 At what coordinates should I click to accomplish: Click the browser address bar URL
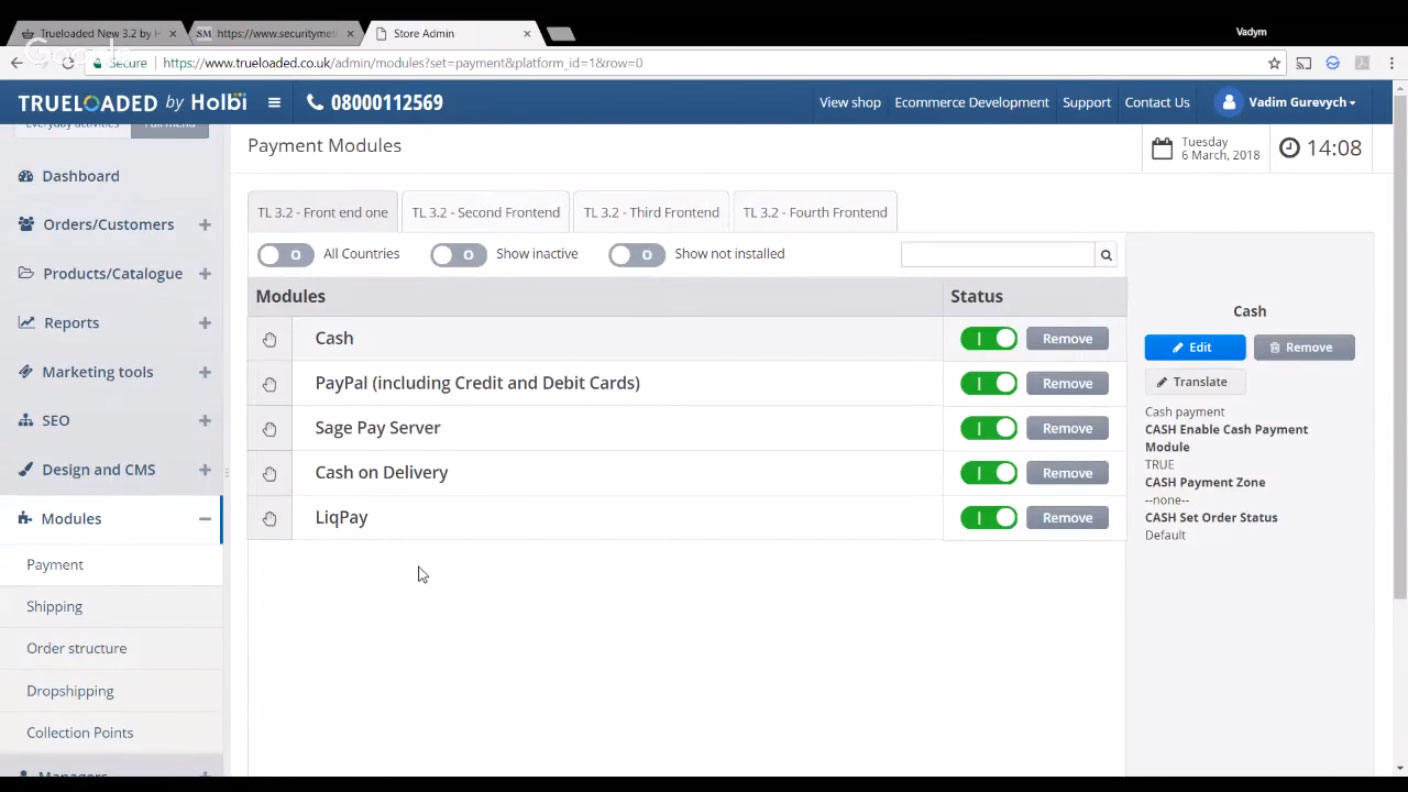(403, 63)
